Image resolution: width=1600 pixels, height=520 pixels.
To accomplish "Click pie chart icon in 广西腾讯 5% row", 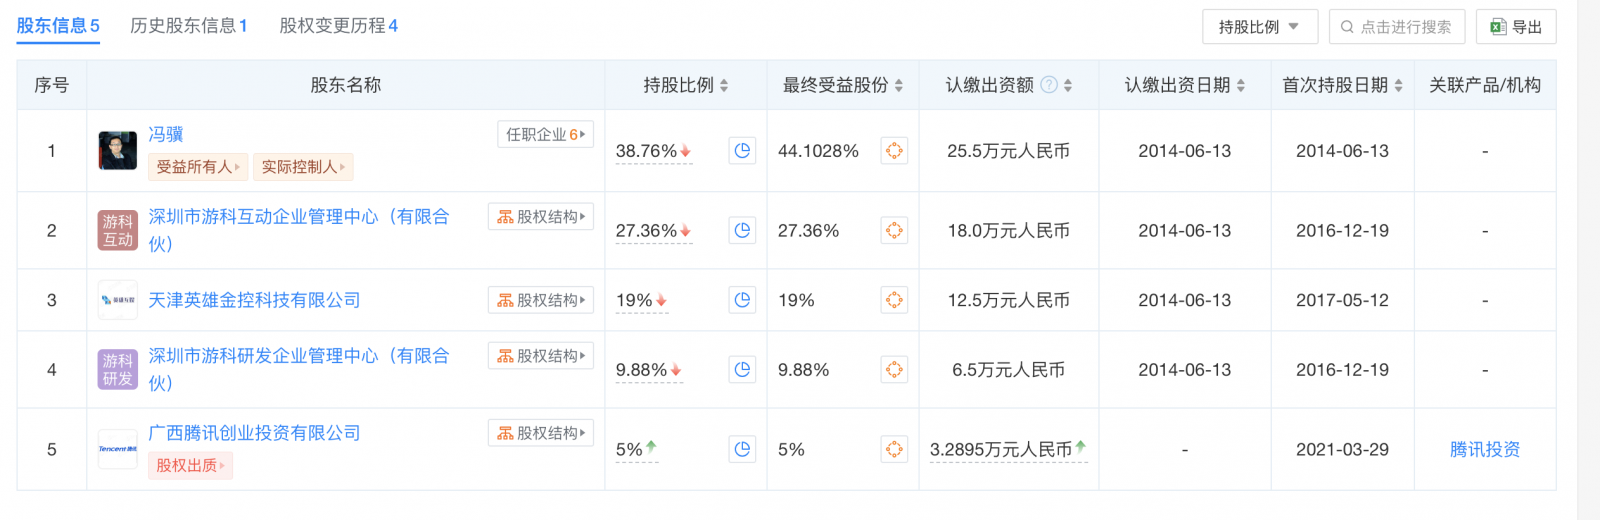I will coord(742,450).
